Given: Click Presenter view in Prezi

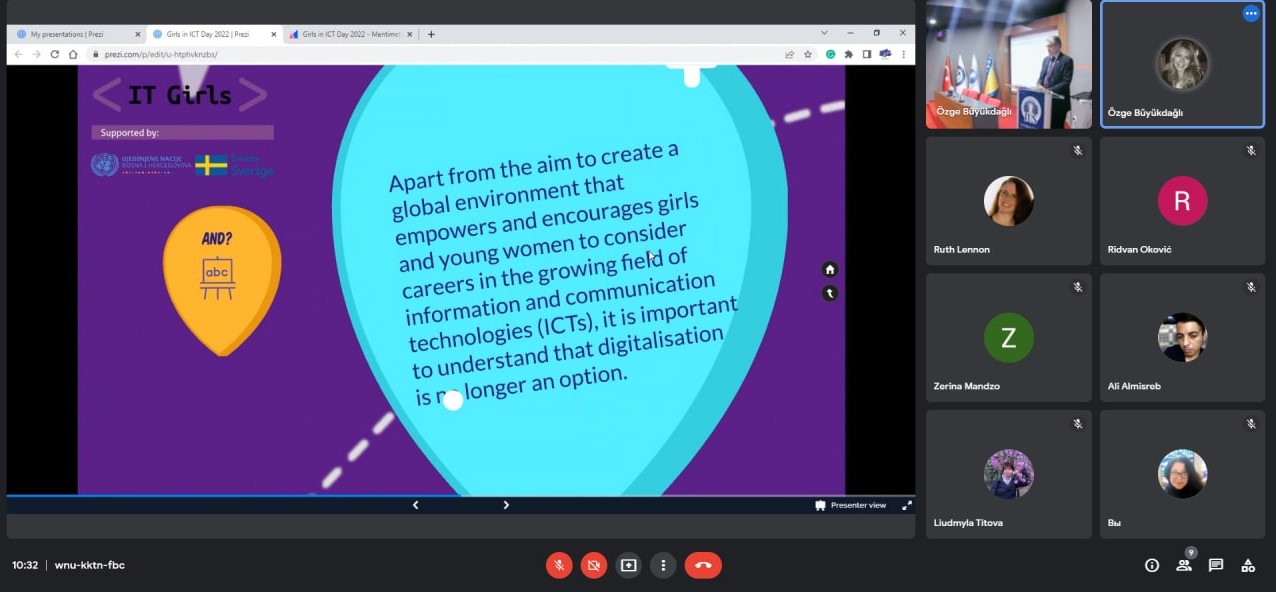Looking at the screenshot, I should click(x=851, y=505).
